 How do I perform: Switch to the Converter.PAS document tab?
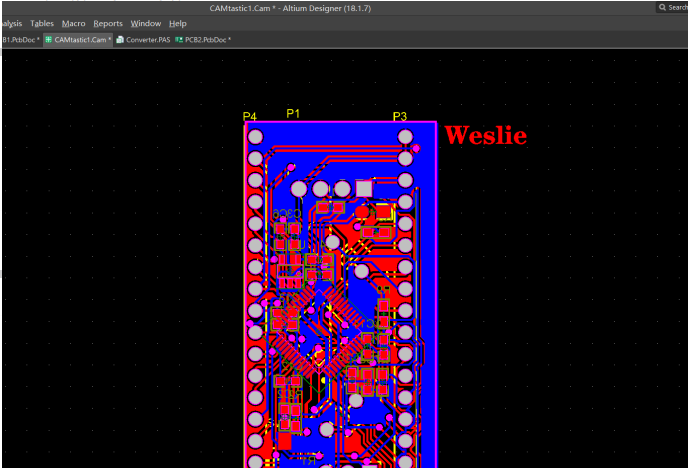tap(143, 40)
